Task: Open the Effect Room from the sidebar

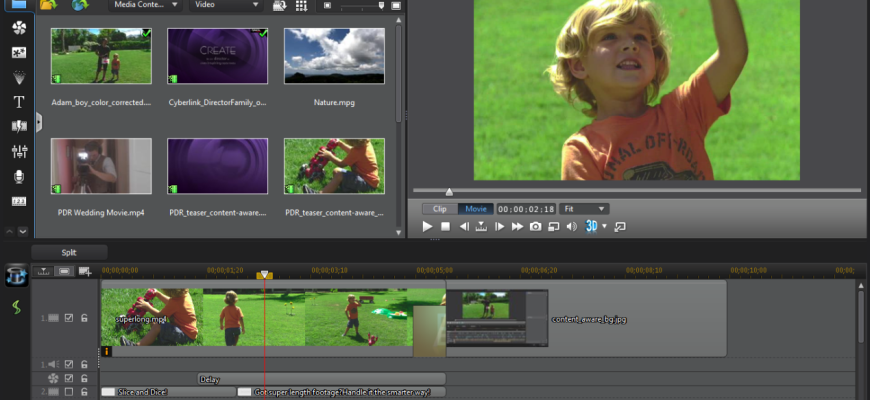Action: (18, 28)
